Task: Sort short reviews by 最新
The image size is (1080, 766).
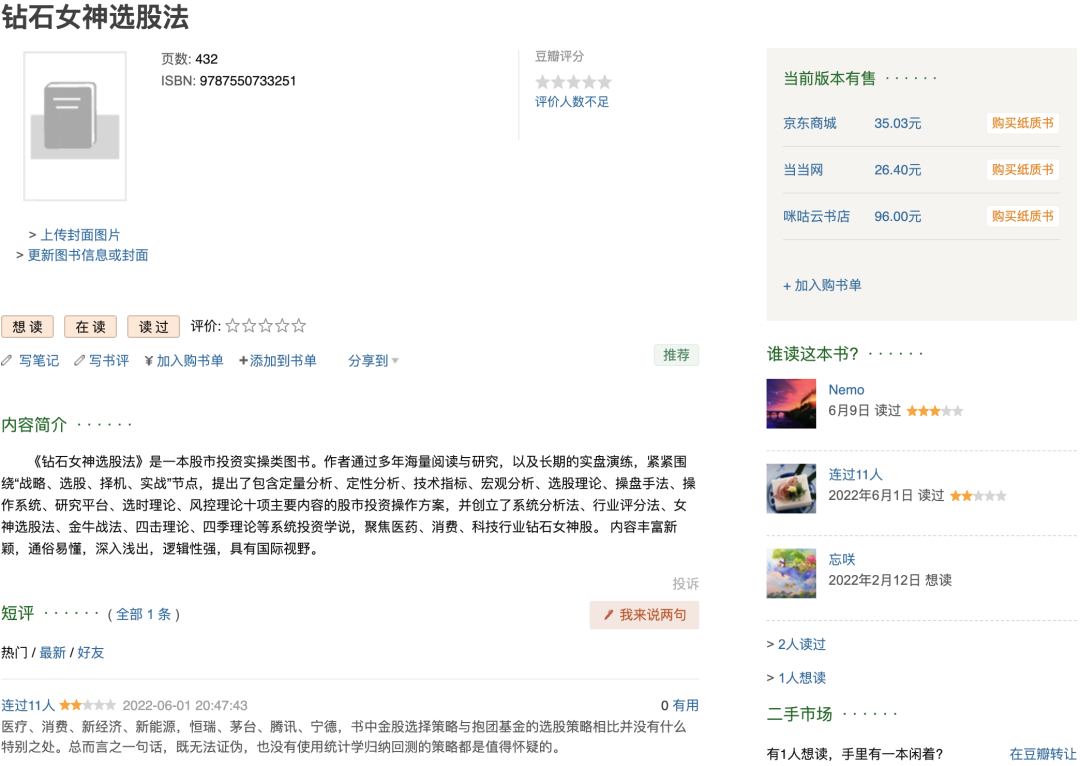Action: (x=52, y=652)
